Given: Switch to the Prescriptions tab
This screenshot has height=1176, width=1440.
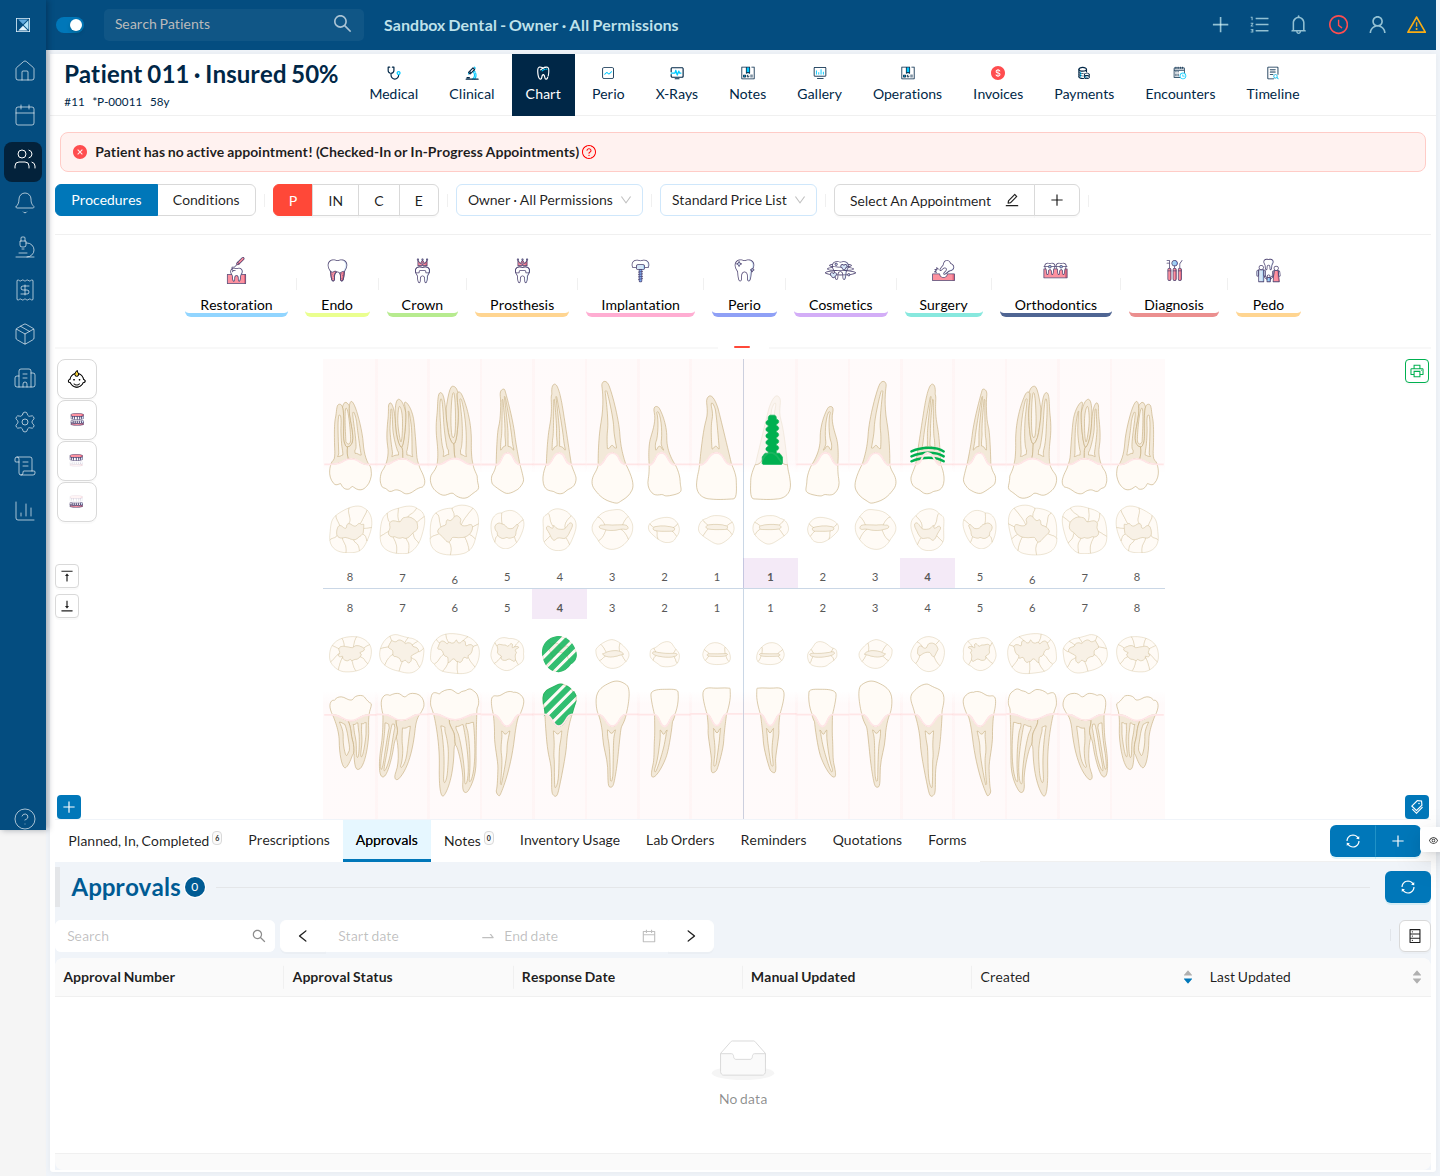Looking at the screenshot, I should [x=289, y=840].
